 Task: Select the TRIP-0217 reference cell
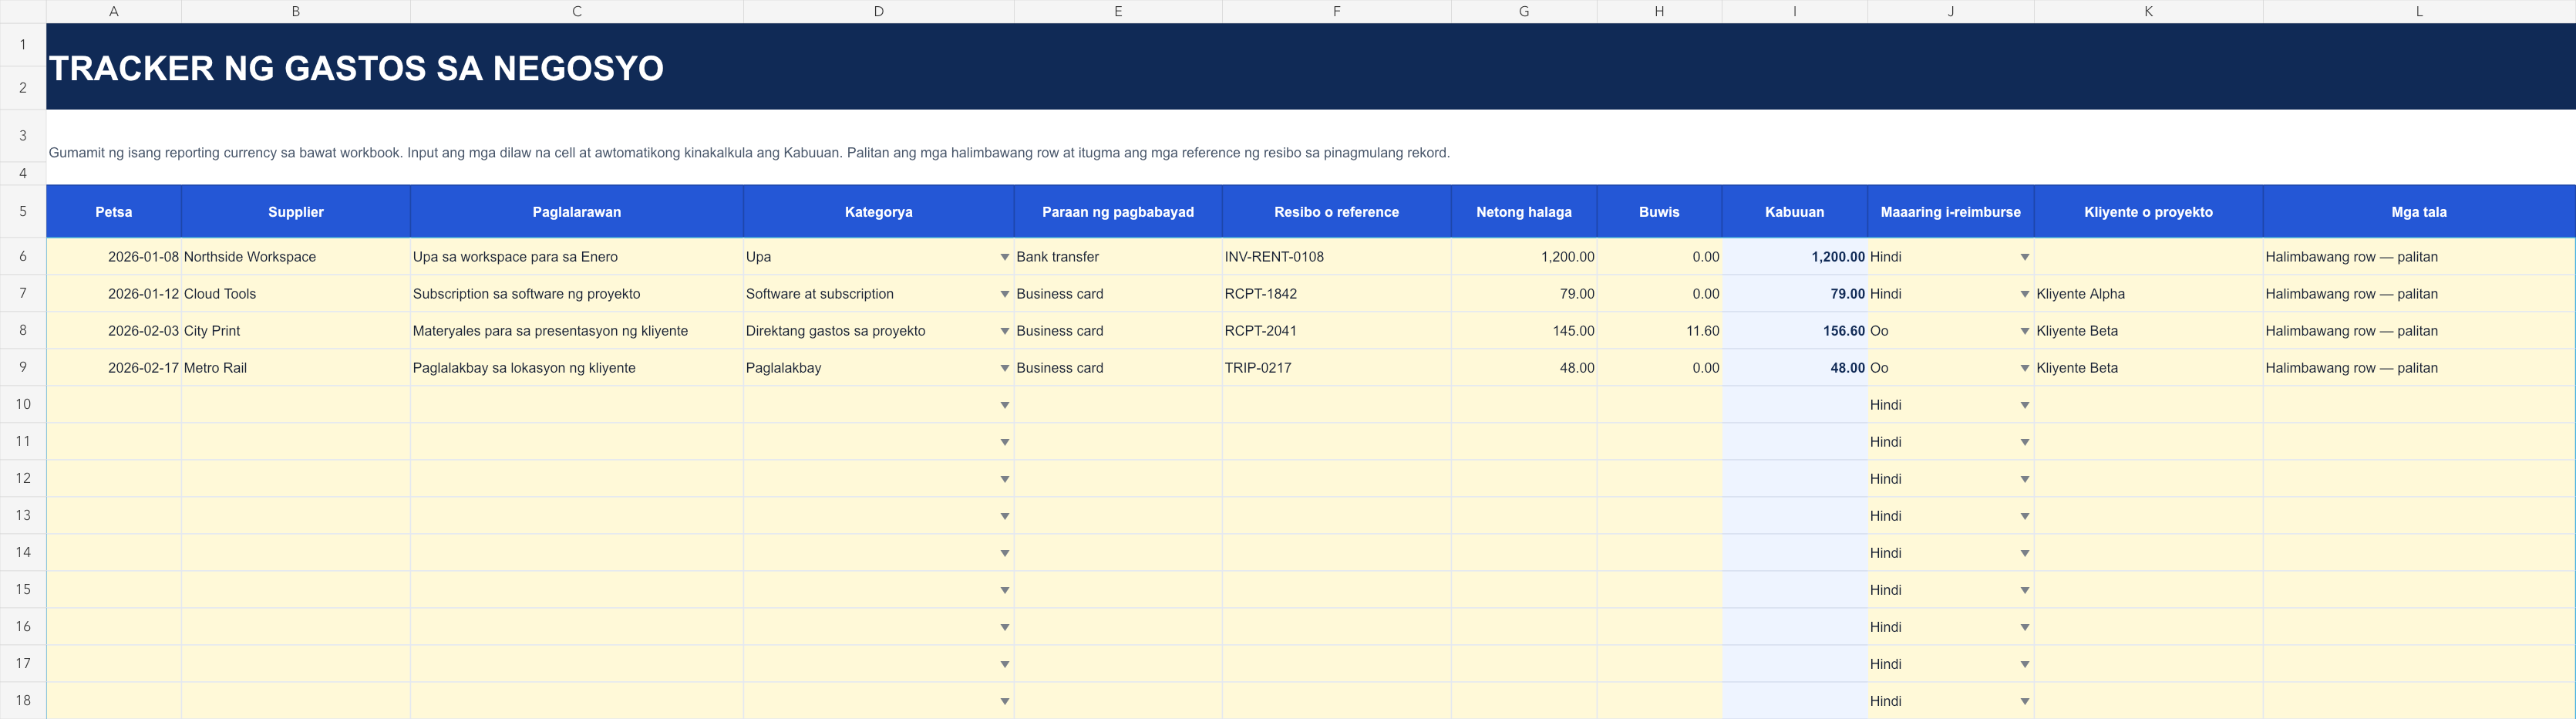click(1336, 368)
